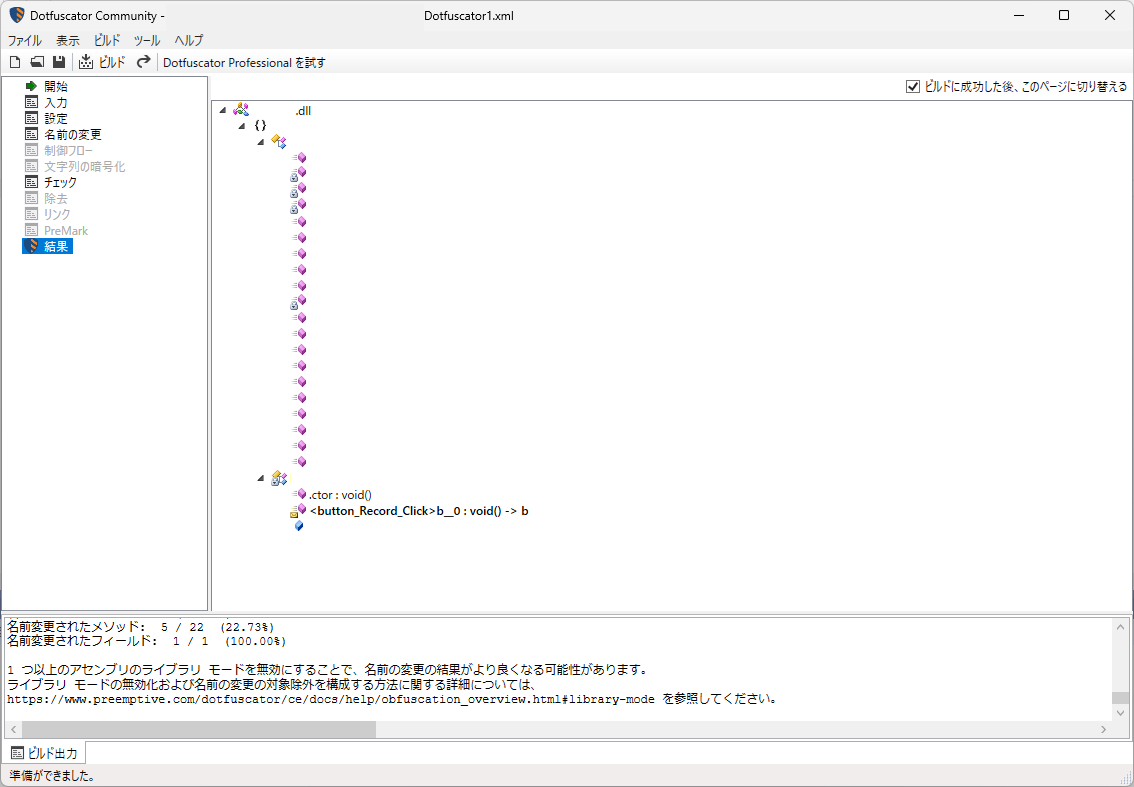This screenshot has width=1134, height=787.
Task: Switch to the ビルド出力 tab
Action: (x=44, y=754)
